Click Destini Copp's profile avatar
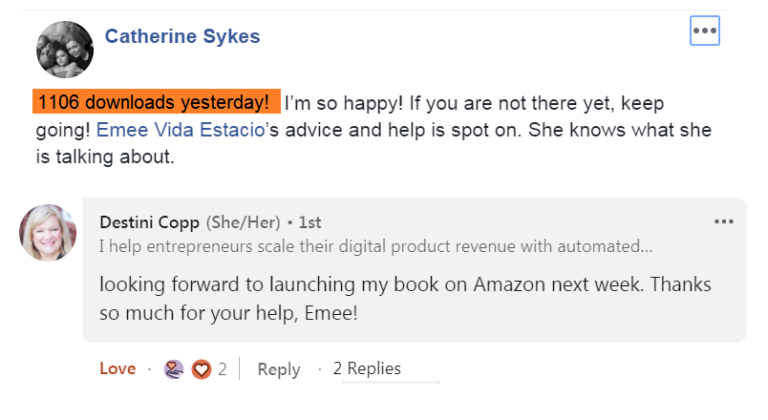This screenshot has height=420, width=768. 48,233
